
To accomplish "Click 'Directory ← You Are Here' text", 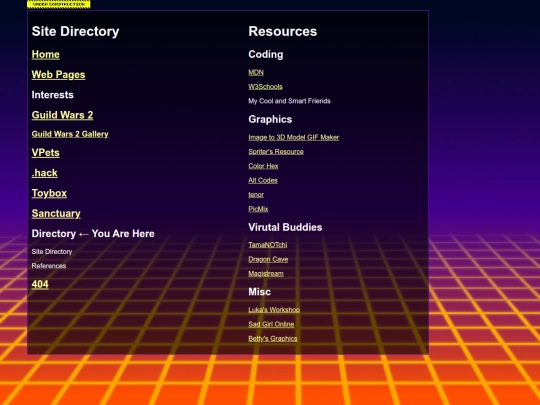I will click(93, 233).
